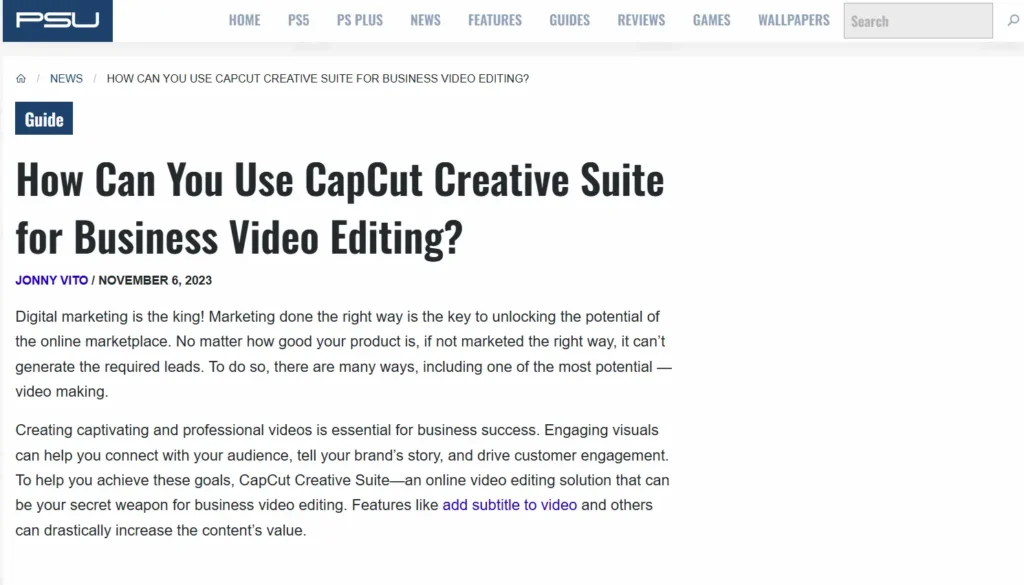Click the magnifying glass search icon

[x=1013, y=21]
